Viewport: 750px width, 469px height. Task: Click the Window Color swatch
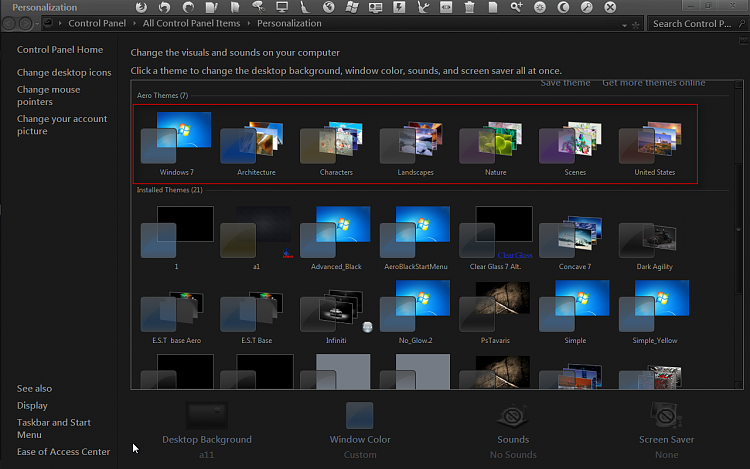pyautogui.click(x=360, y=415)
